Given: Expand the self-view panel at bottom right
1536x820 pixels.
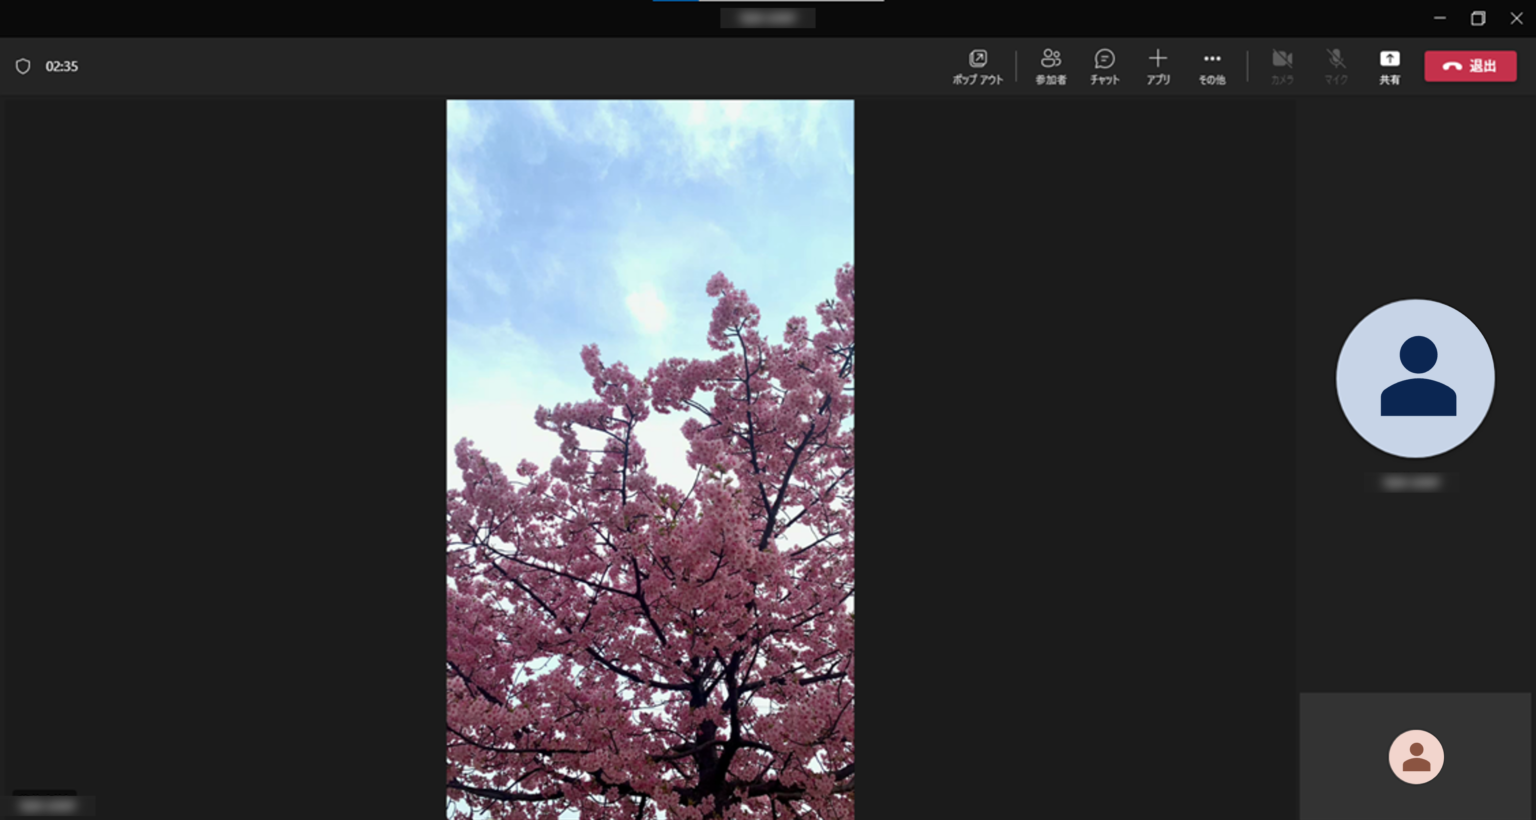Looking at the screenshot, I should [x=1416, y=756].
